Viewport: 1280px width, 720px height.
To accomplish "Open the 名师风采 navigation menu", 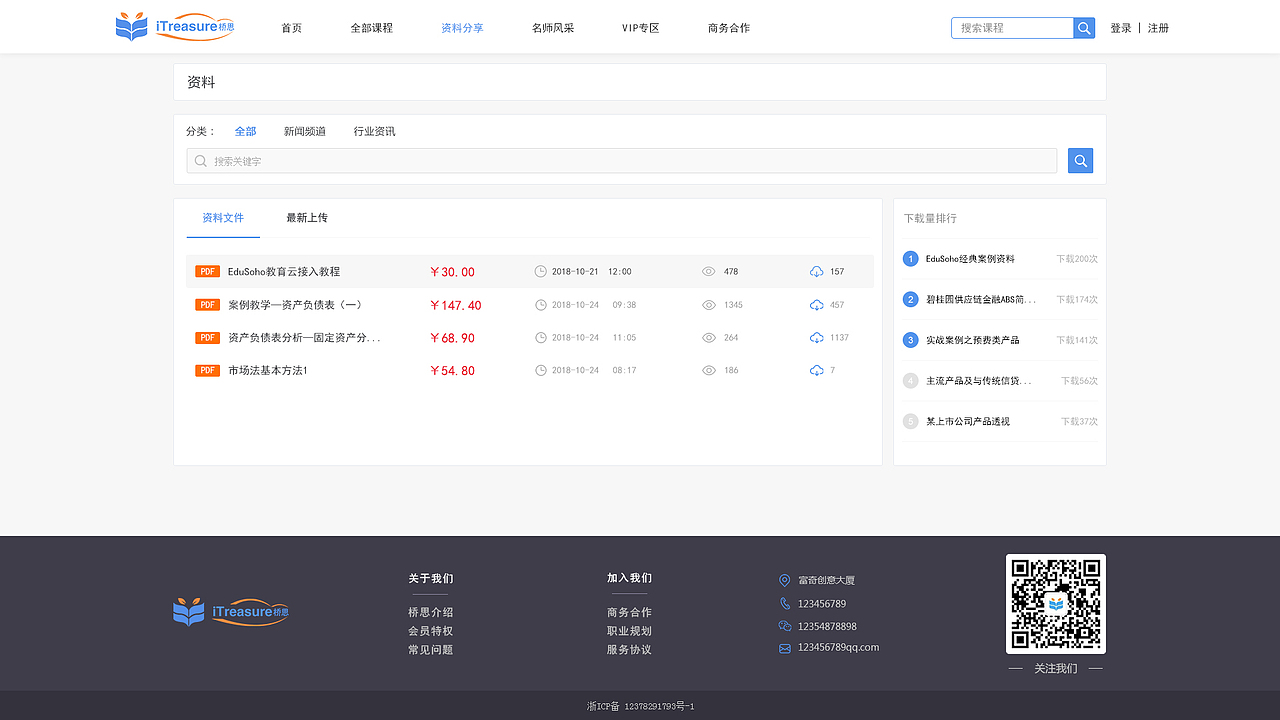I will coord(553,28).
